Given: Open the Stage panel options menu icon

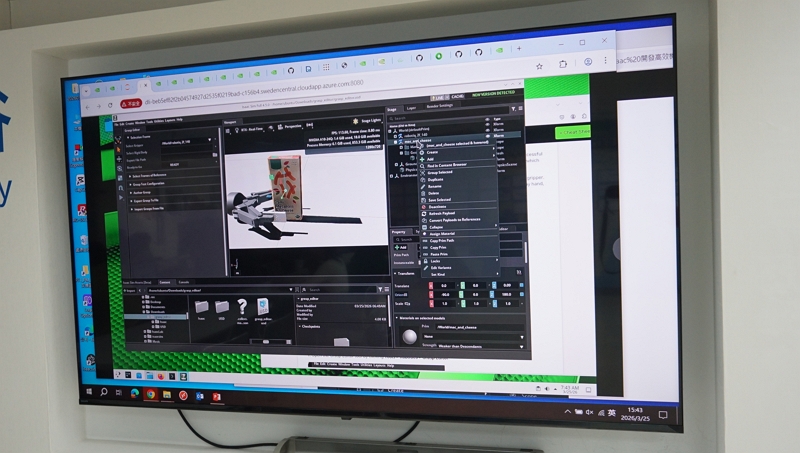Looking at the screenshot, I should click(x=520, y=108).
